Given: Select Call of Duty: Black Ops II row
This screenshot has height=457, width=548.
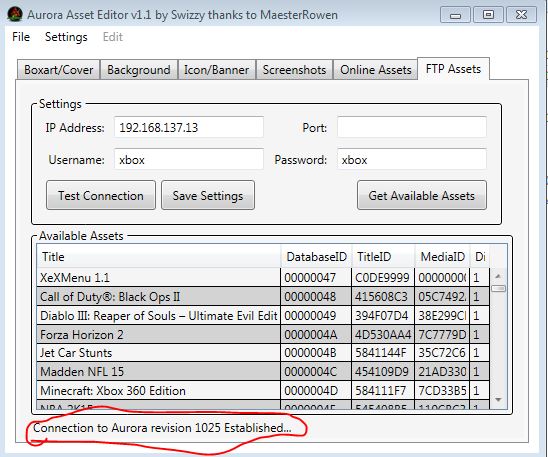Looking at the screenshot, I should click(263, 297).
